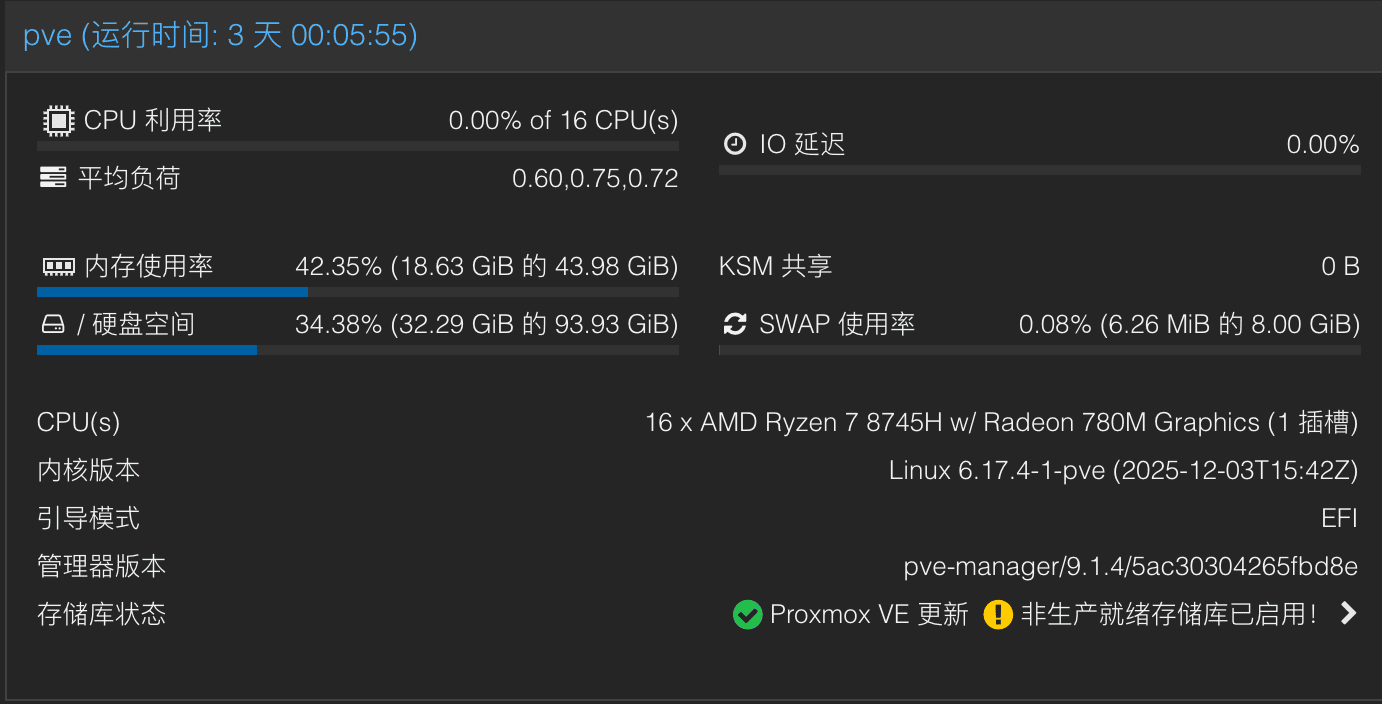The width and height of the screenshot is (1382, 704).
Task: Click the IO delay clock icon
Action: [x=735, y=145]
